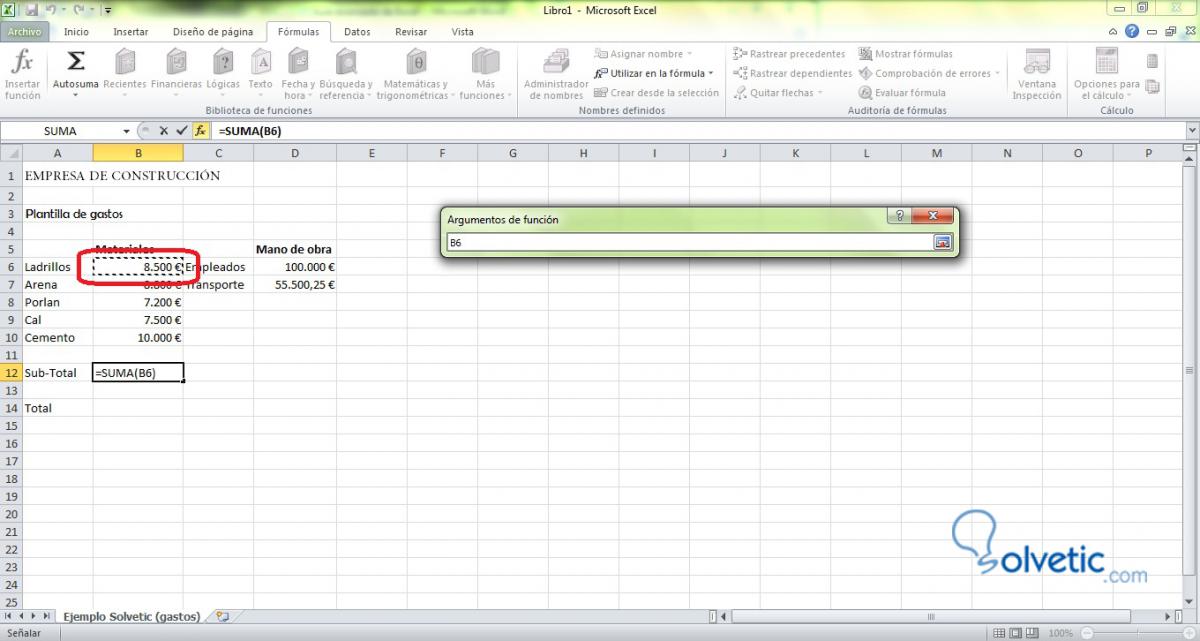Open the Más funciones icon
The image size is (1200, 641).
485,62
